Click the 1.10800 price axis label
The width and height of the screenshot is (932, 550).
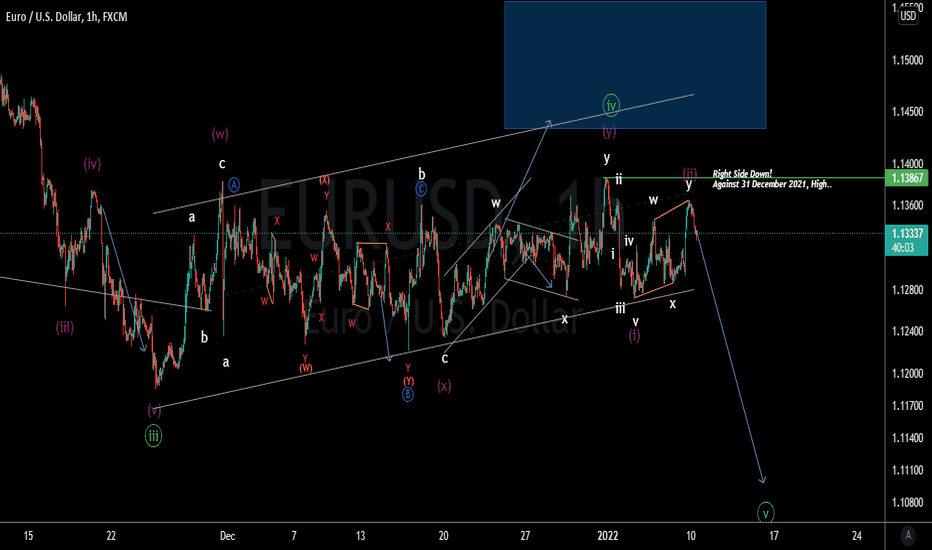point(908,502)
